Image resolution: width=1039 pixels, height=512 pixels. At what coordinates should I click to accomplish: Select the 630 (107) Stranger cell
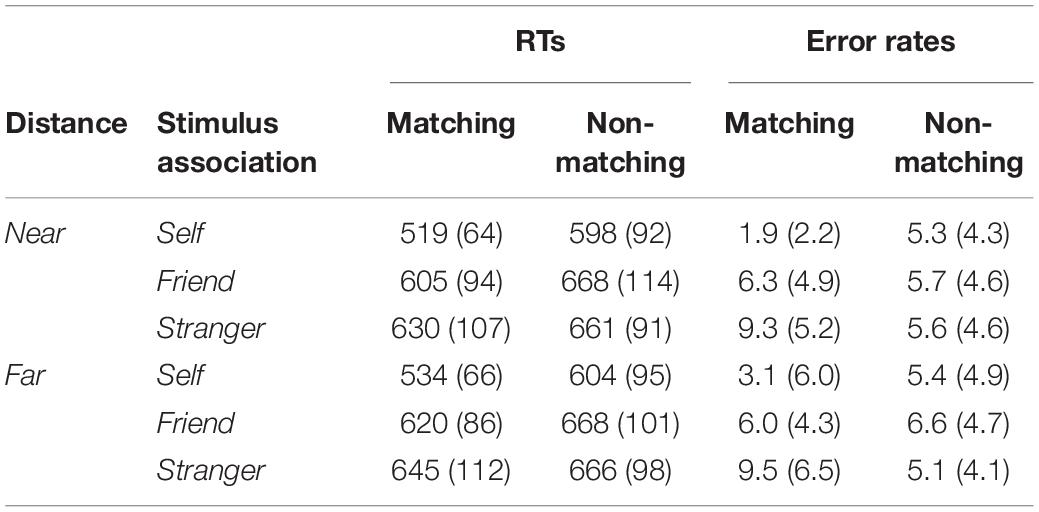(x=451, y=329)
